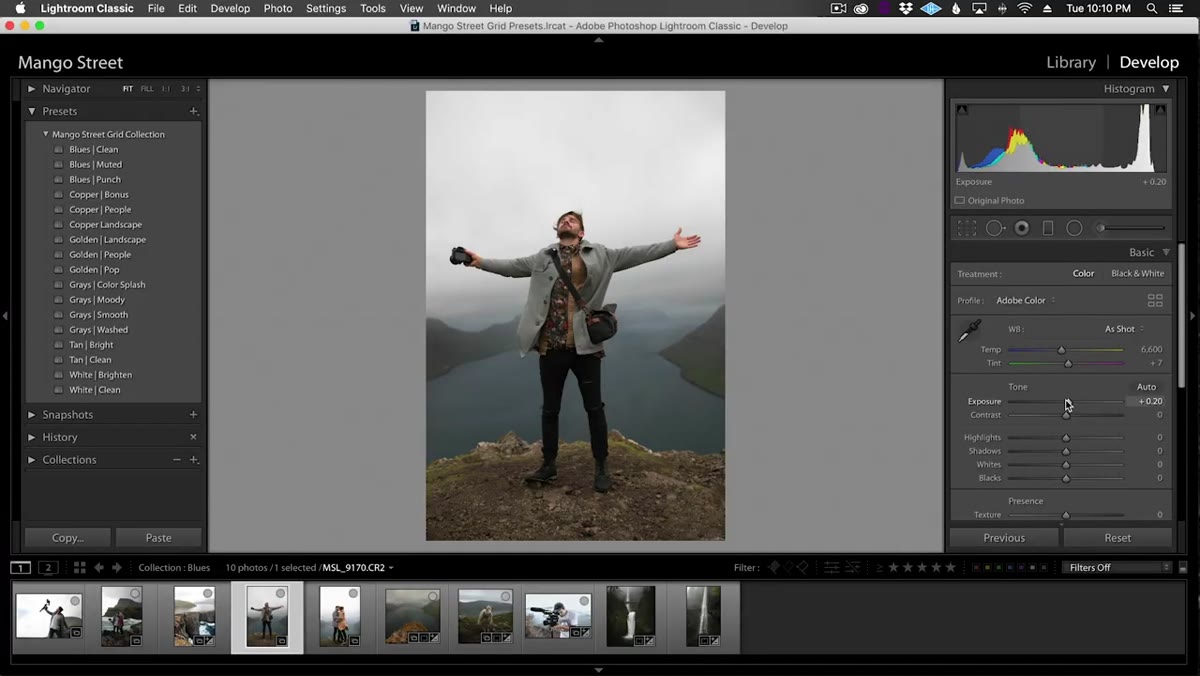Collapse the Histogram panel
Screen dimensions: 1200x676
[x=1166, y=88]
